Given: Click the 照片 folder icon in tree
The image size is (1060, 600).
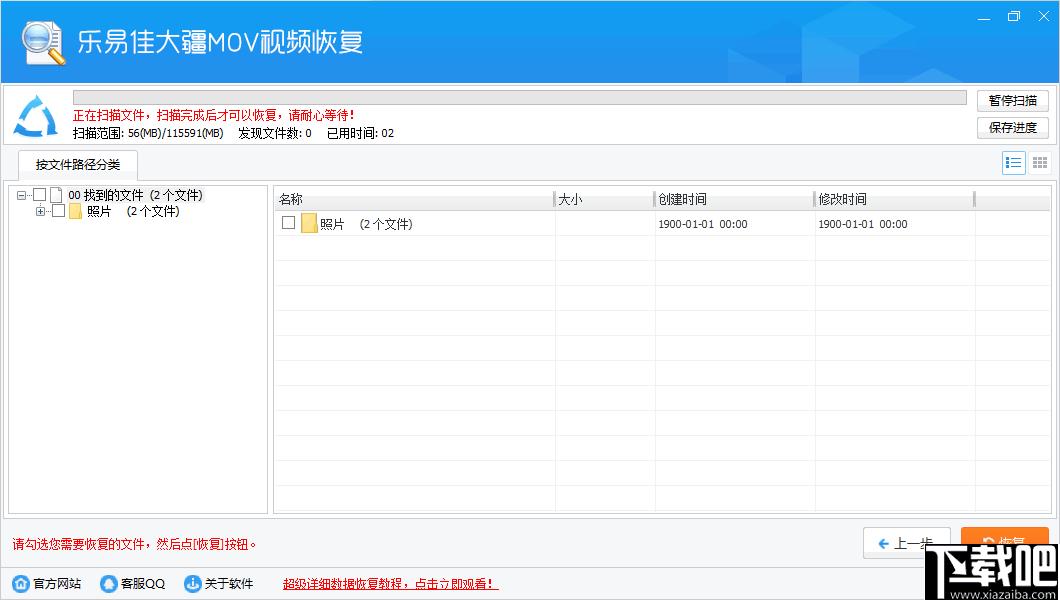Looking at the screenshot, I should 76,211.
